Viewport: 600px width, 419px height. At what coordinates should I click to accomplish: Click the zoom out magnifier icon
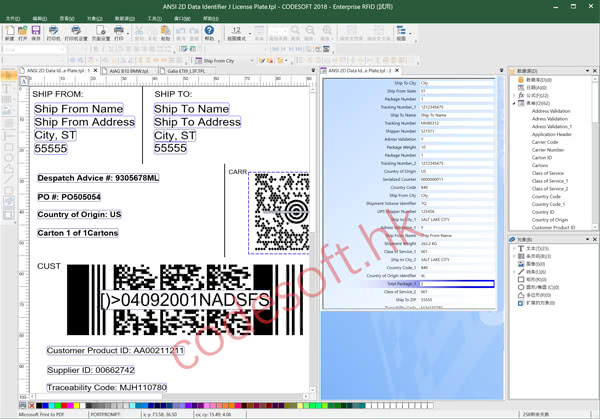click(310, 31)
